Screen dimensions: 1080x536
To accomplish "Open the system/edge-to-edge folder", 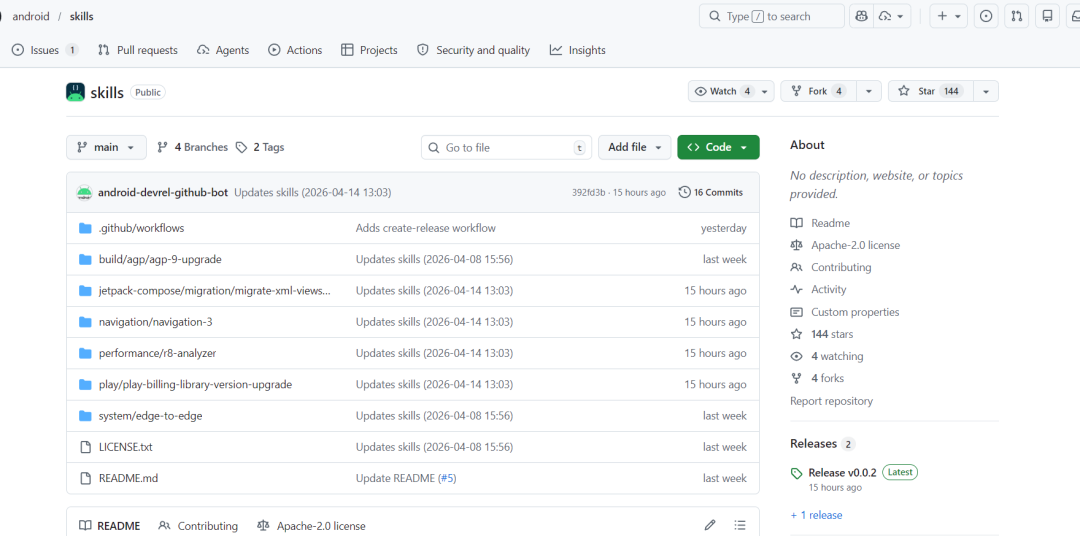I will pos(150,415).
